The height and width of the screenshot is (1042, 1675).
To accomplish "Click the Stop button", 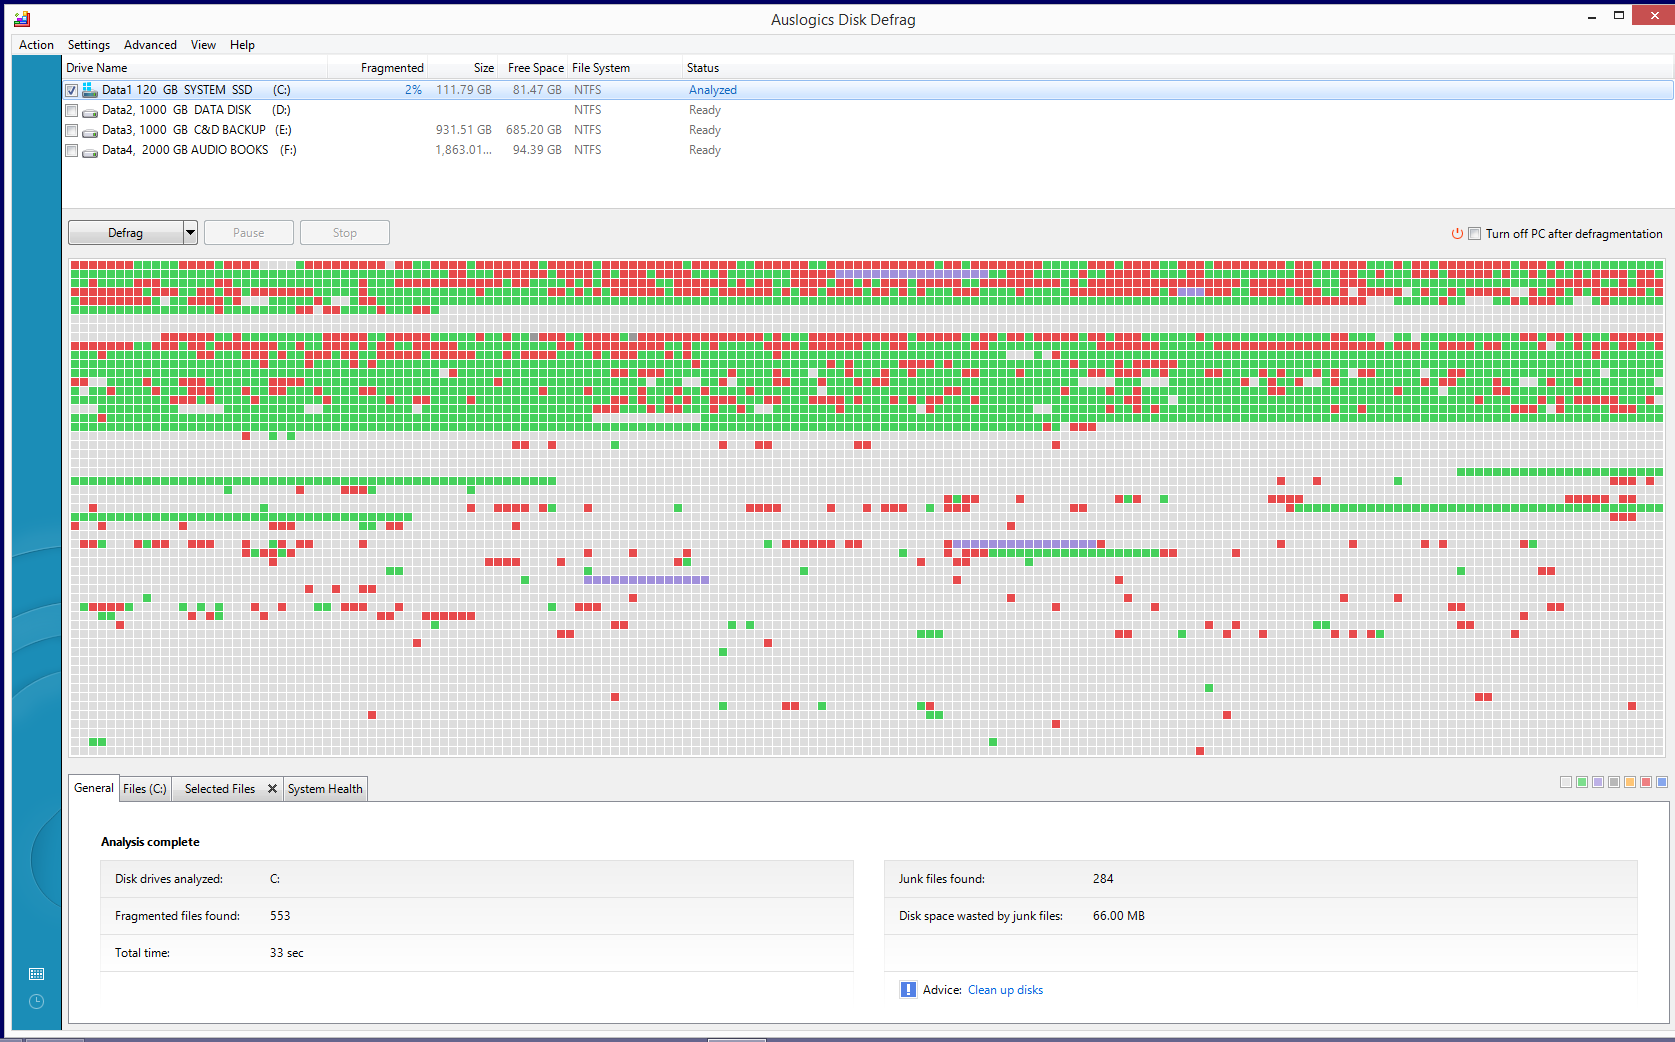I will (345, 233).
